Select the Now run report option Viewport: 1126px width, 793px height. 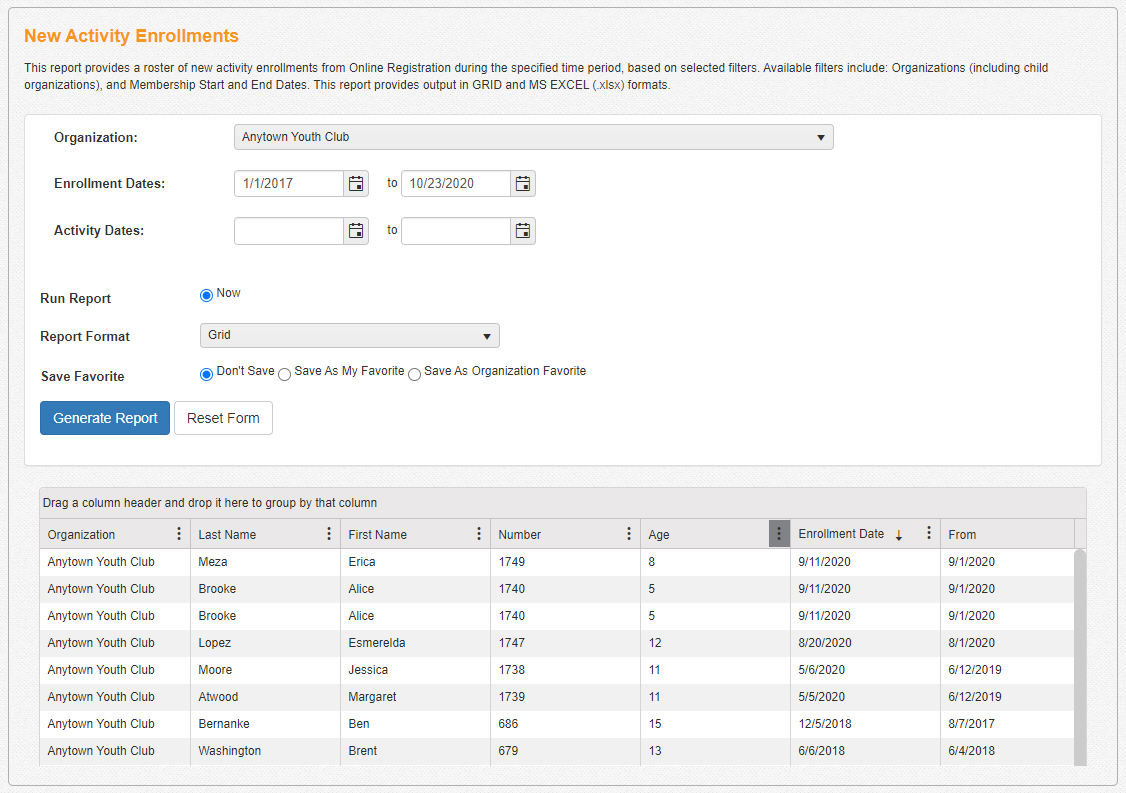tap(206, 295)
